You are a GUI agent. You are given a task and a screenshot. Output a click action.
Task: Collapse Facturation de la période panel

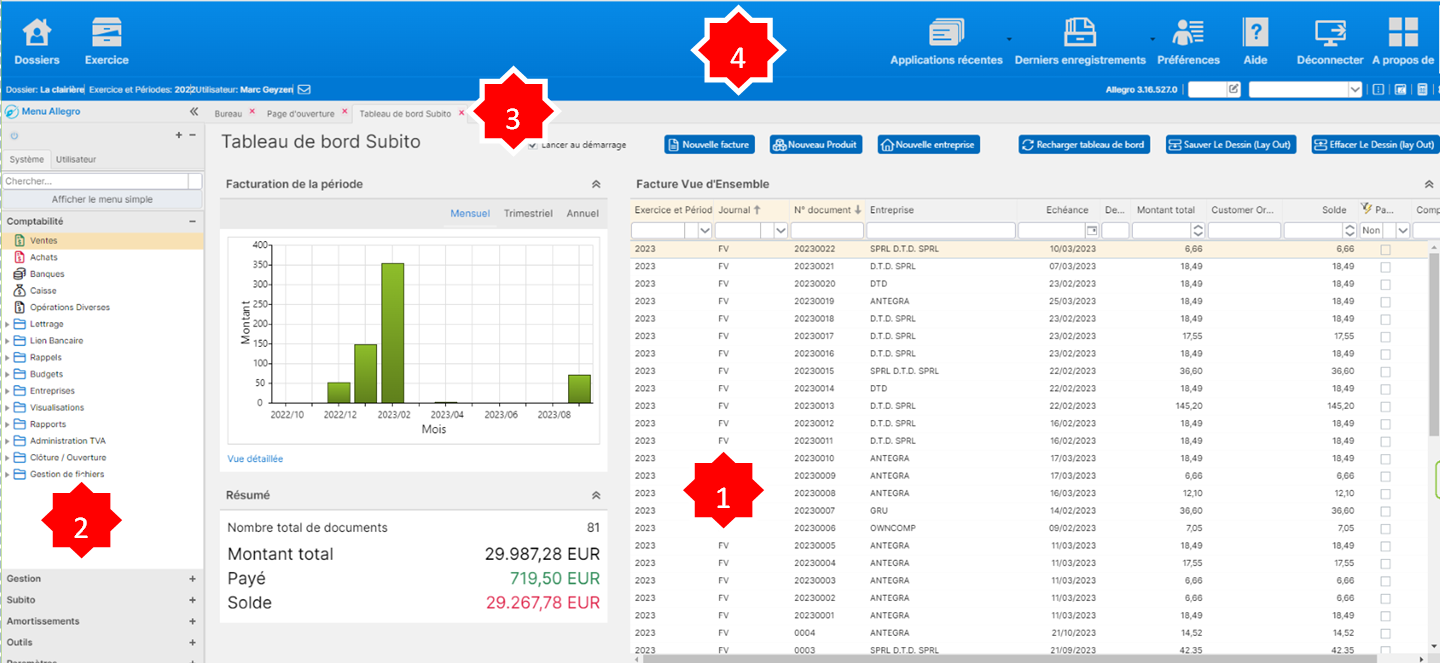click(x=596, y=184)
